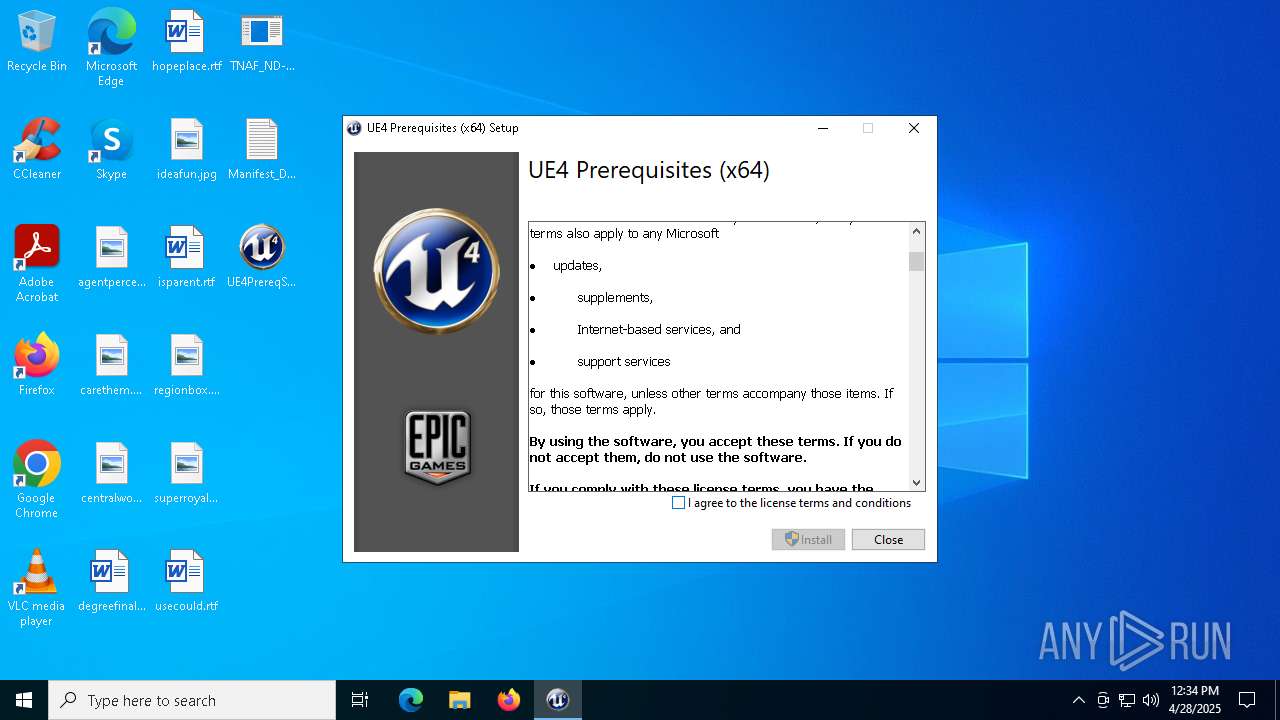Select the Manifest_D text file icon
The width and height of the screenshot is (1280, 720).
(262, 150)
